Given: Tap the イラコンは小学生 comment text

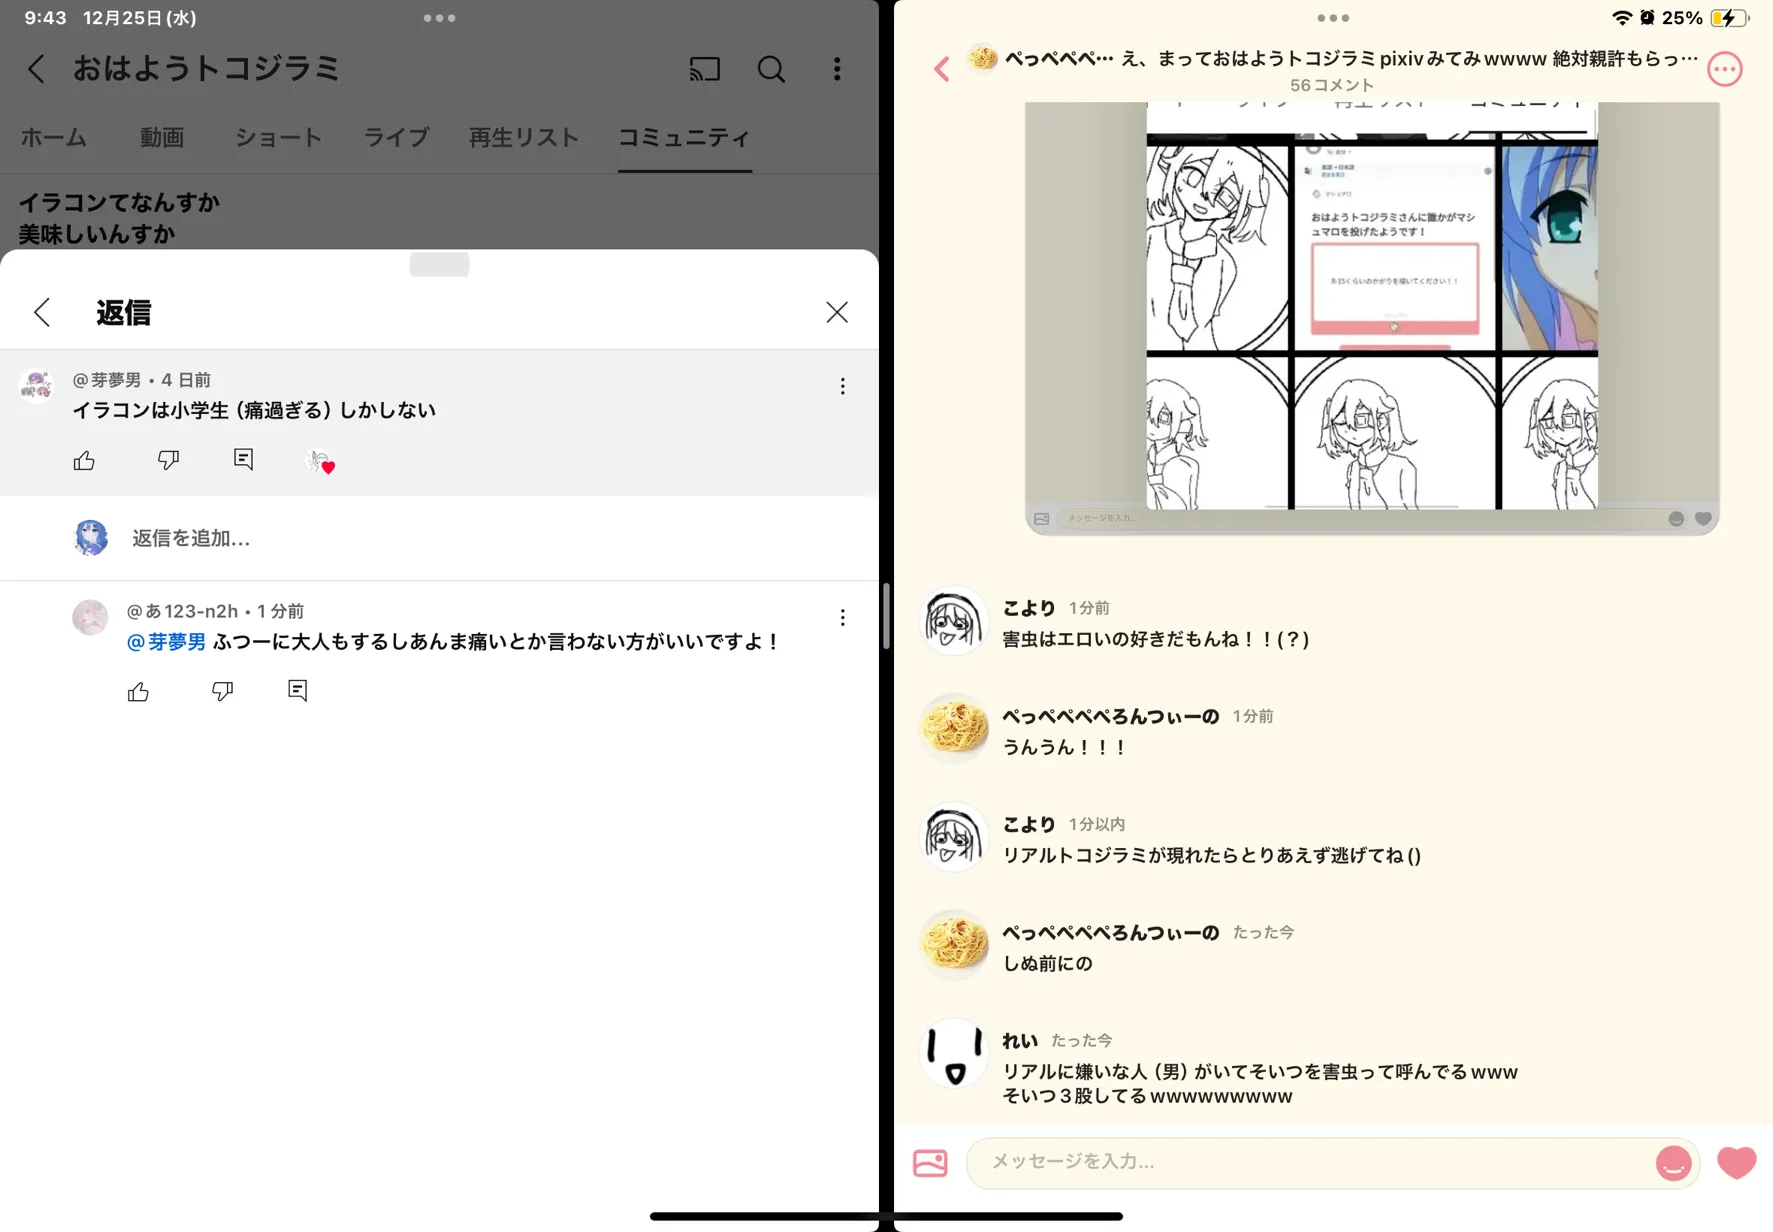Looking at the screenshot, I should tap(254, 410).
